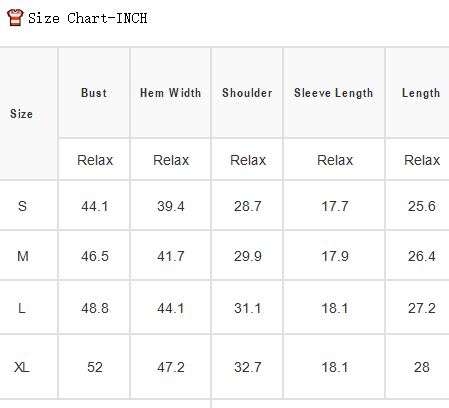Click the XL size row label
Screen dimensions: 449x408
point(22,367)
